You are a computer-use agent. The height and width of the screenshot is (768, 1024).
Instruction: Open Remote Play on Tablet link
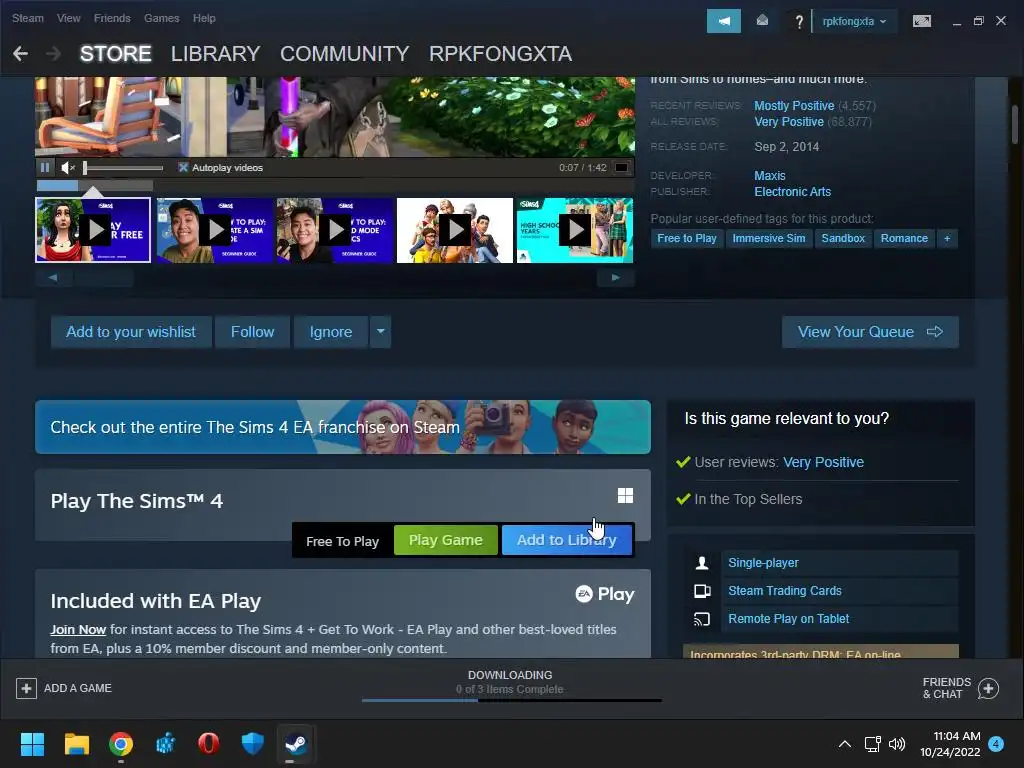(789, 618)
